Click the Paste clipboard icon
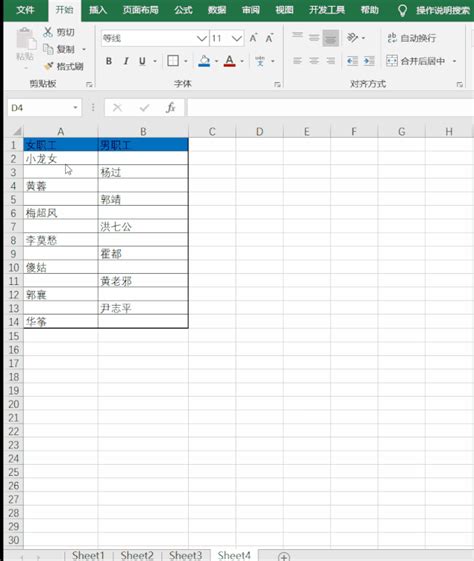474x561 pixels. (x=26, y=38)
